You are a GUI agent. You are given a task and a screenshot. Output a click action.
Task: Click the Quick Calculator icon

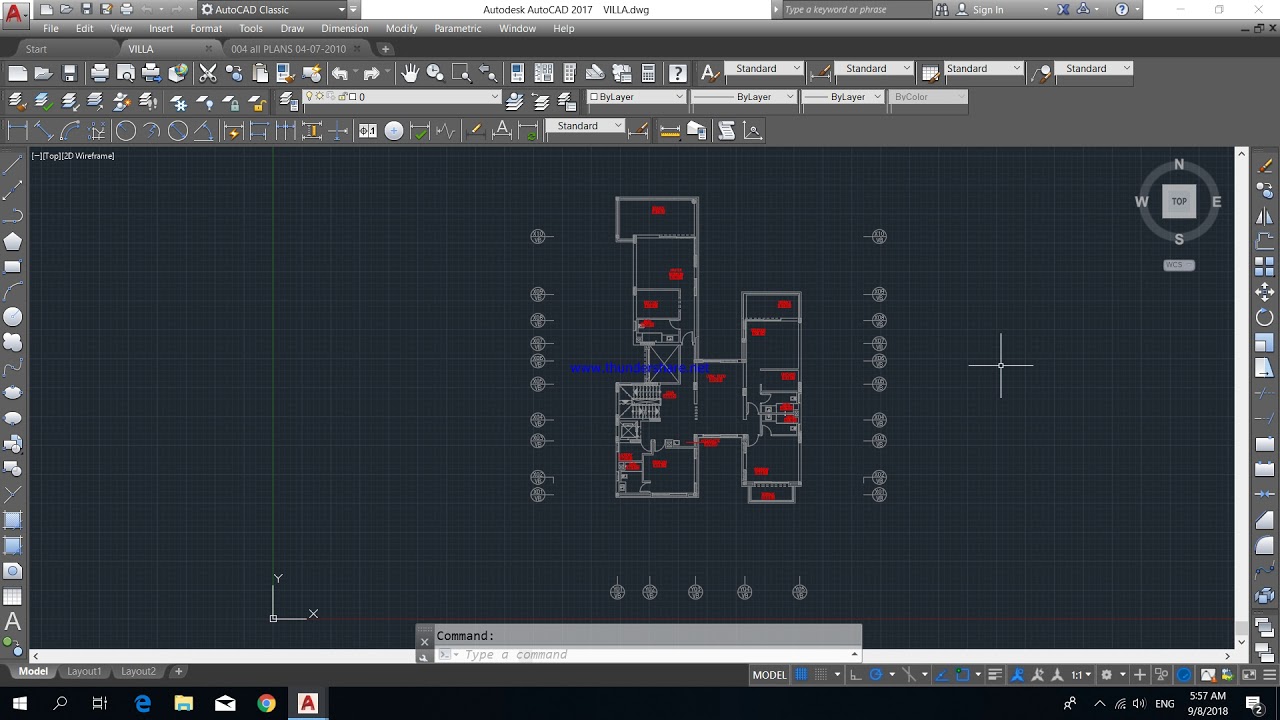(x=648, y=72)
